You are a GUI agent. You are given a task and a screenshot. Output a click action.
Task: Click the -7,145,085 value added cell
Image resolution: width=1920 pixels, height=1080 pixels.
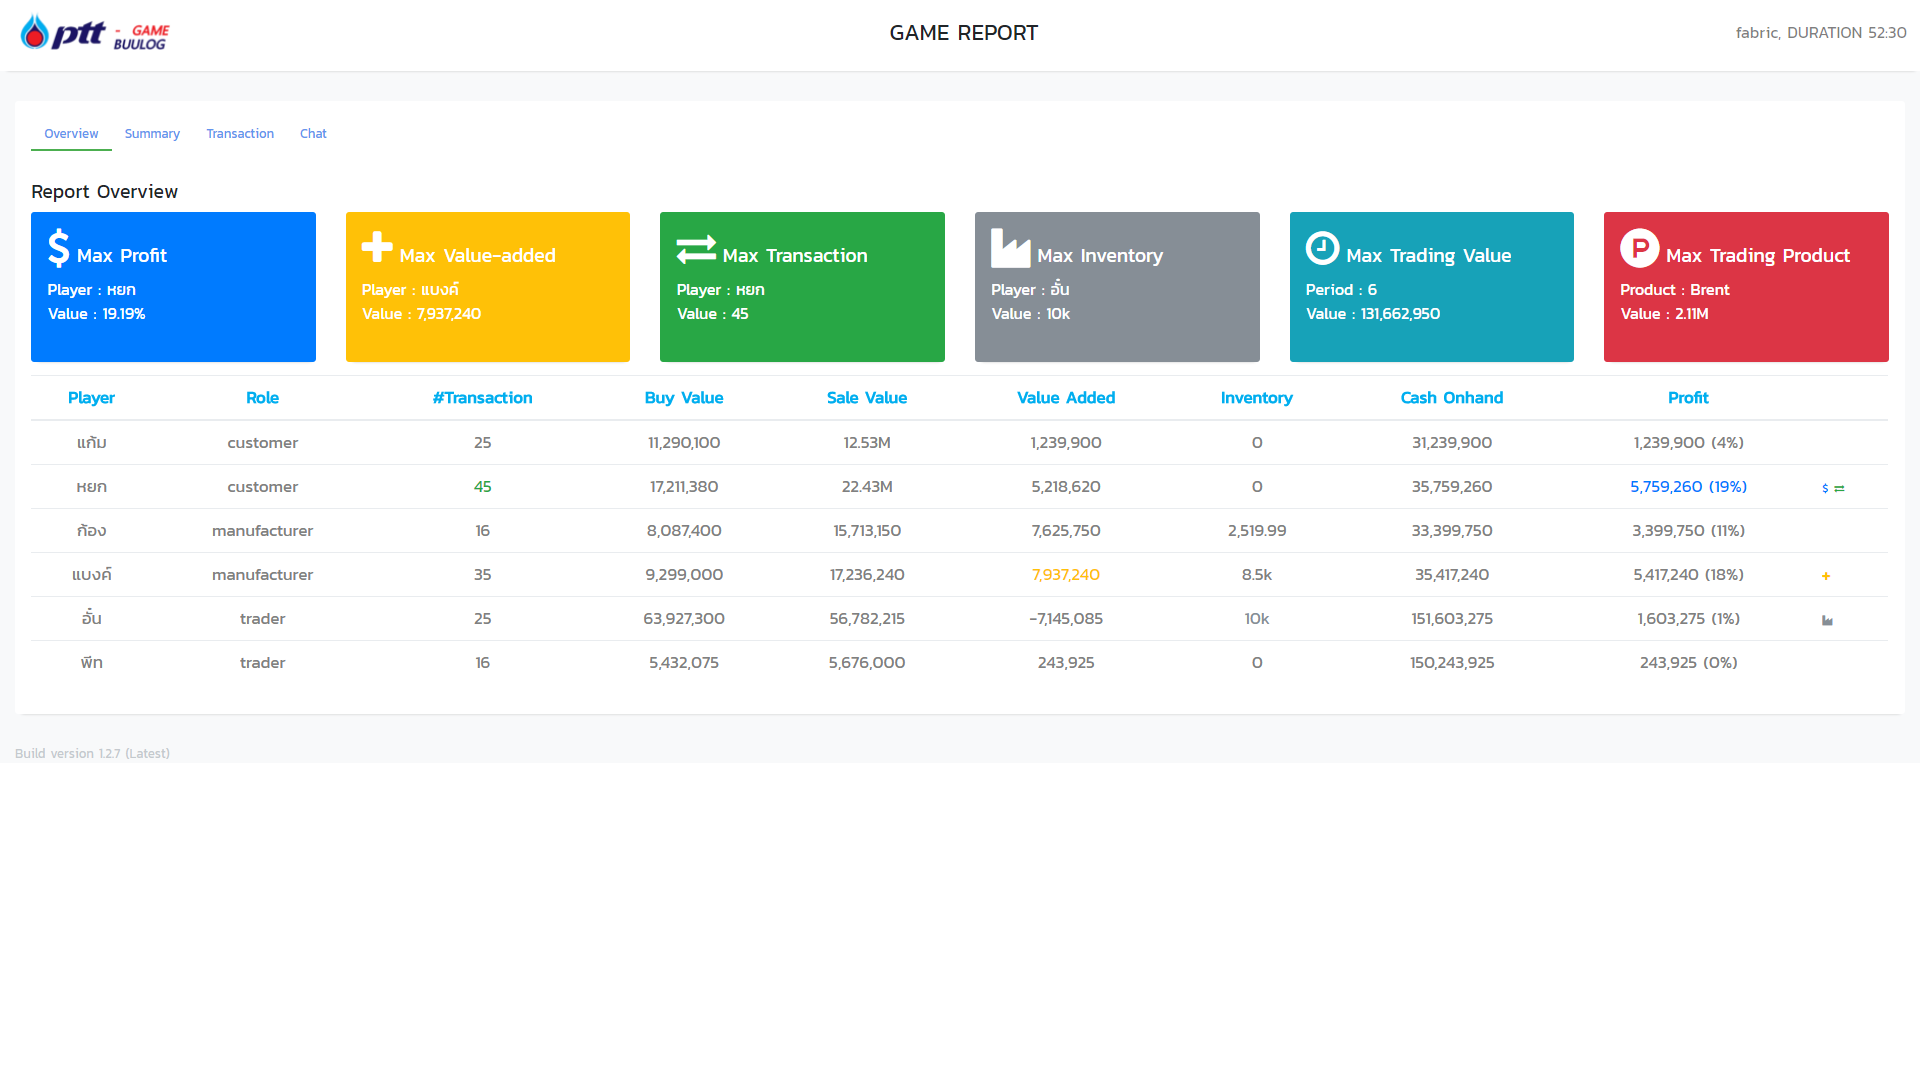[1066, 619]
